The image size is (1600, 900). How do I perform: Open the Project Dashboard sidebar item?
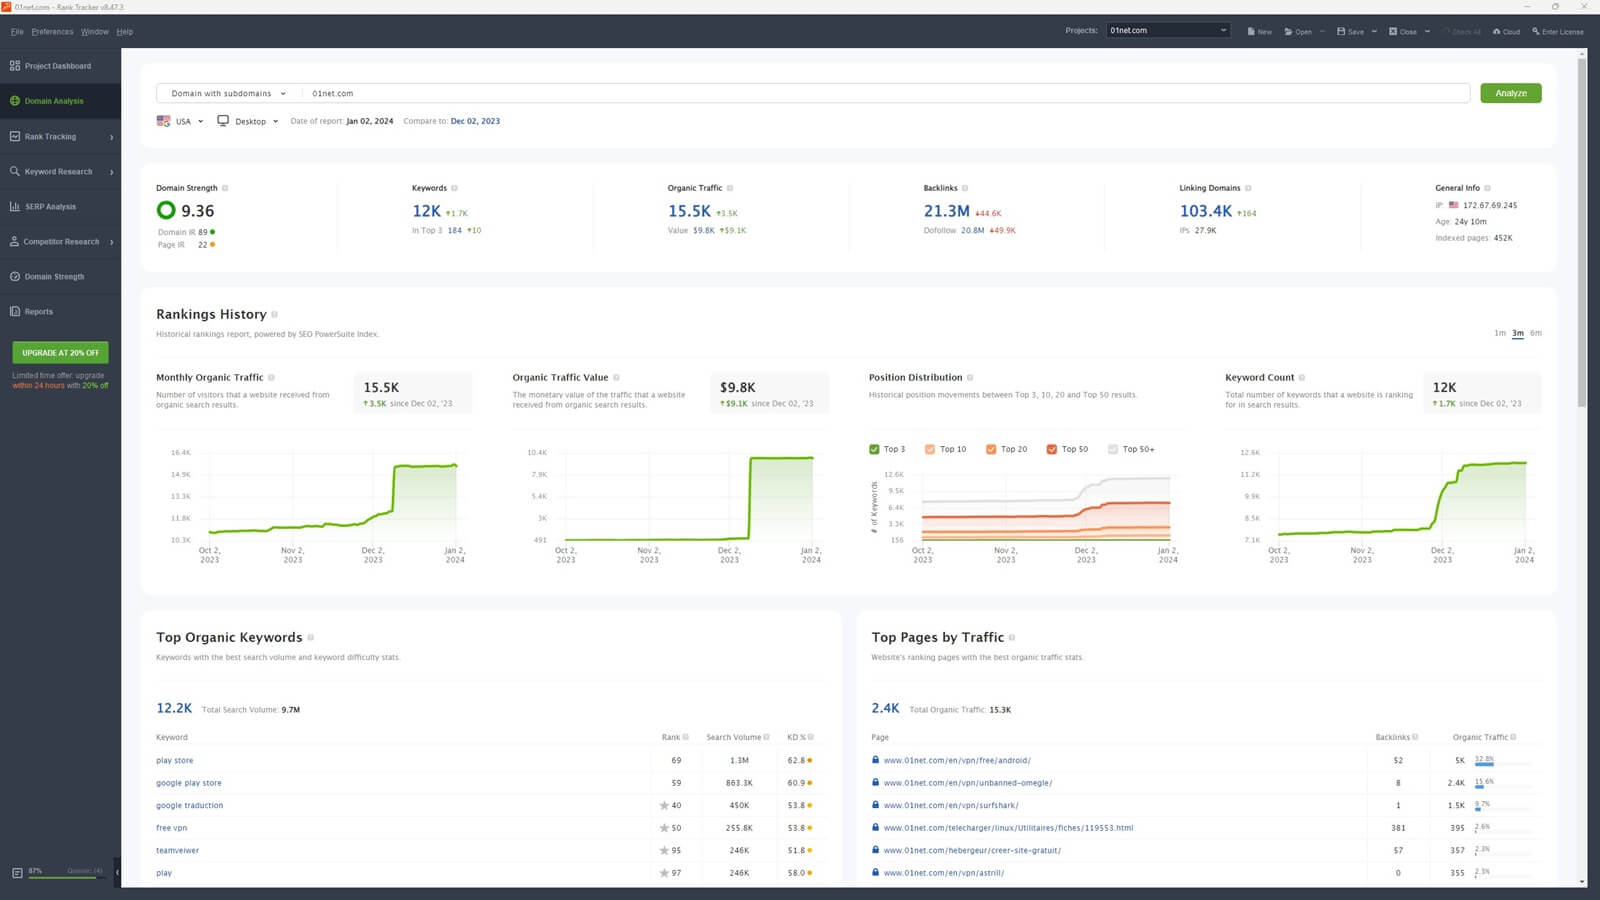(60, 66)
